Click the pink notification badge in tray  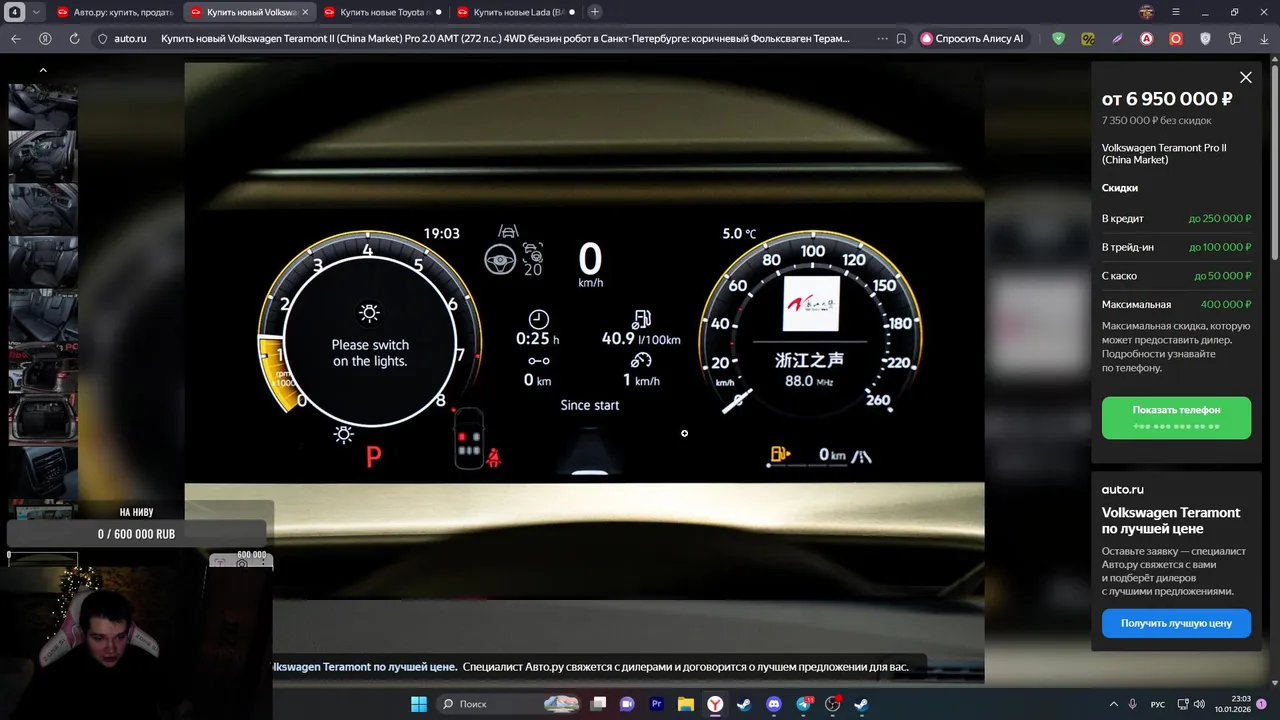click(x=1261, y=704)
